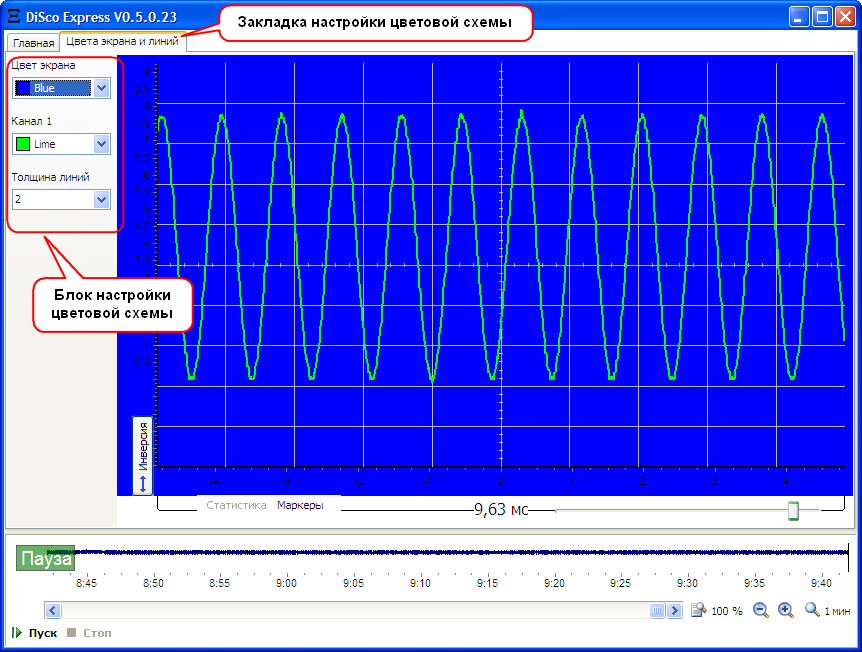Viewport: 862px width, 652px height.
Task: Expand the Толщина линий dropdown
Action: pyautogui.click(x=101, y=199)
